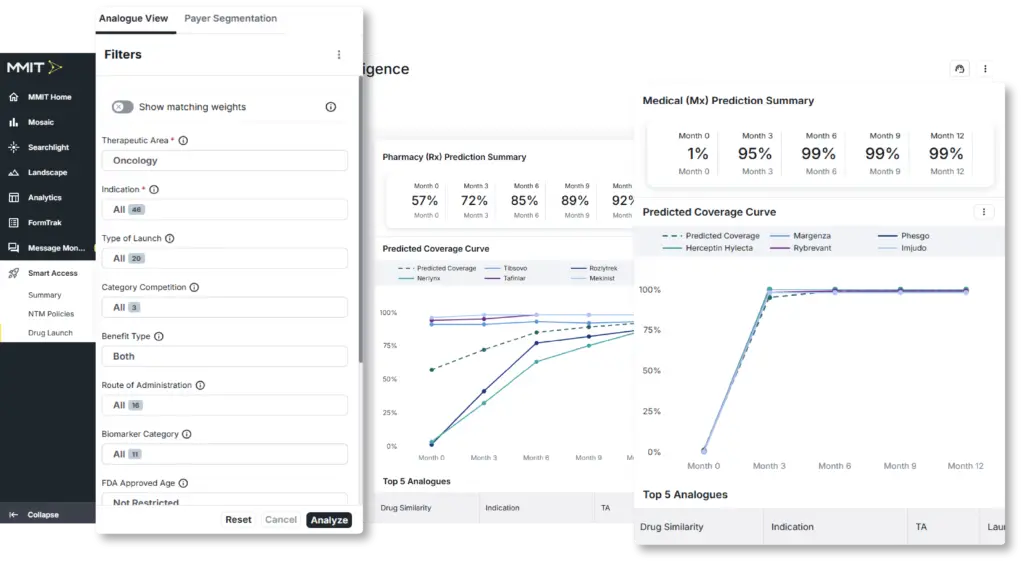Open Mosaic bar chart icon

pos(14,122)
